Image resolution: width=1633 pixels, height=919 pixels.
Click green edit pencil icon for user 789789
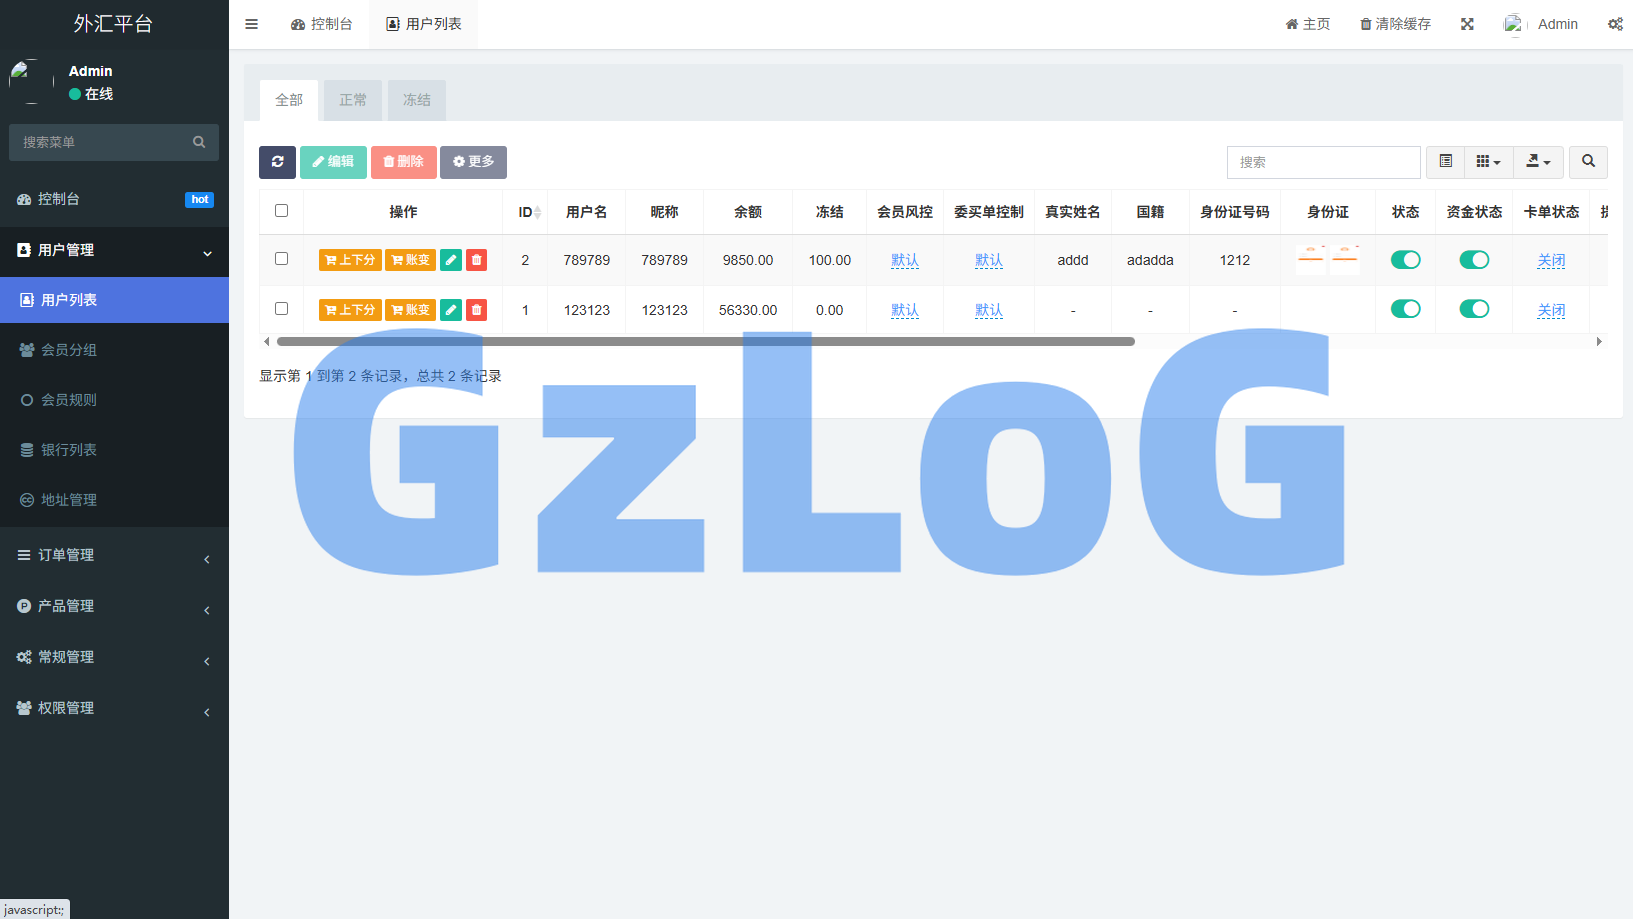coord(451,260)
